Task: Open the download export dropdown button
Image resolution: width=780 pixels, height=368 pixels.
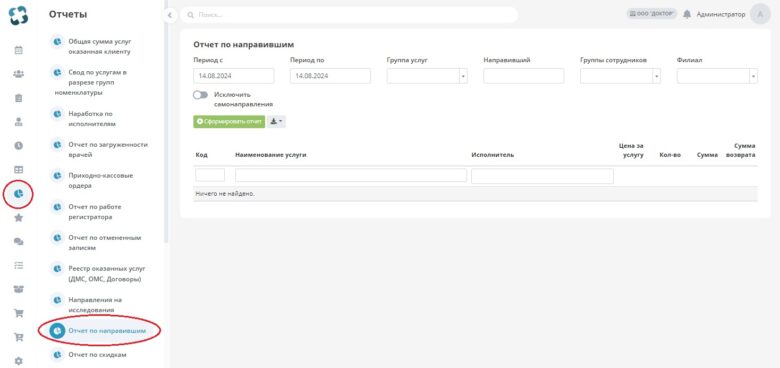Action: pos(276,121)
